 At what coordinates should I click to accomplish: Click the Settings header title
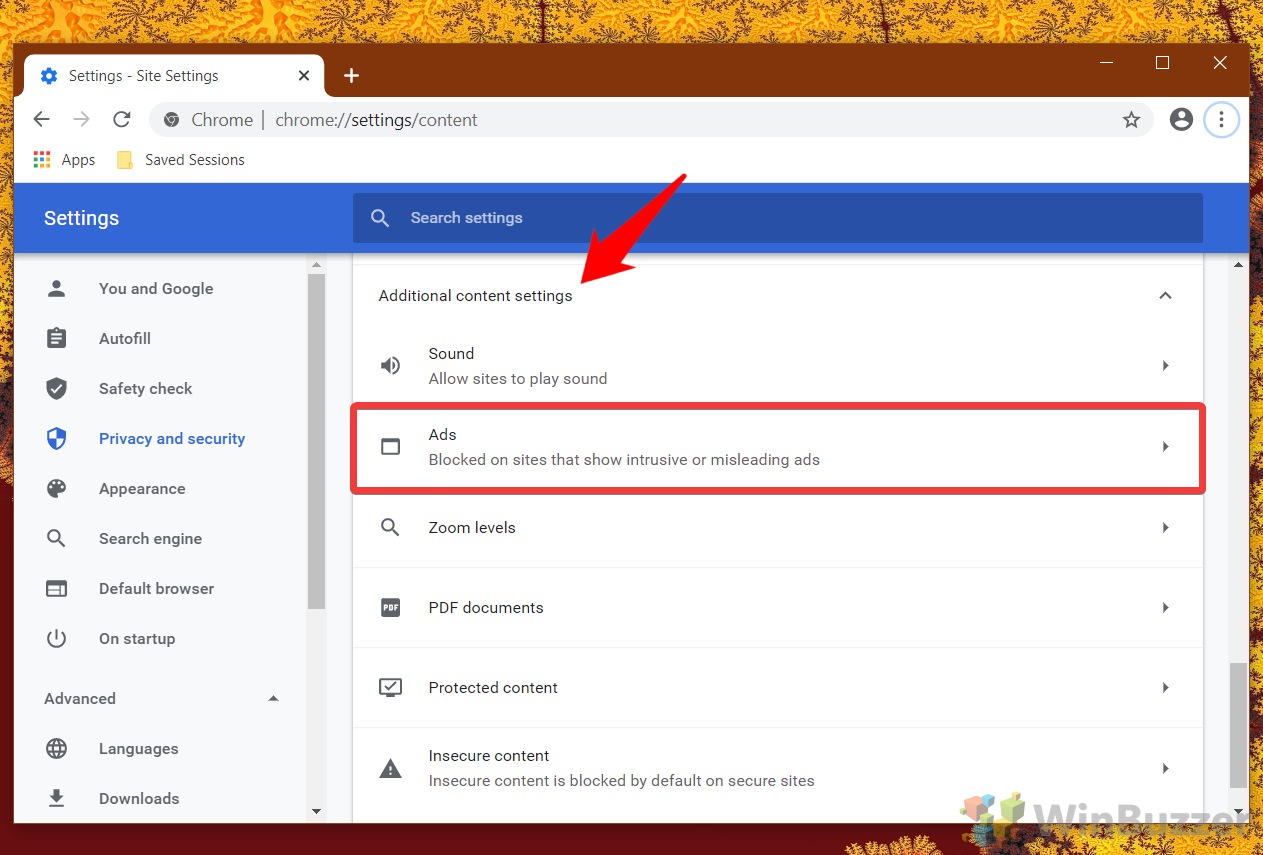point(82,218)
